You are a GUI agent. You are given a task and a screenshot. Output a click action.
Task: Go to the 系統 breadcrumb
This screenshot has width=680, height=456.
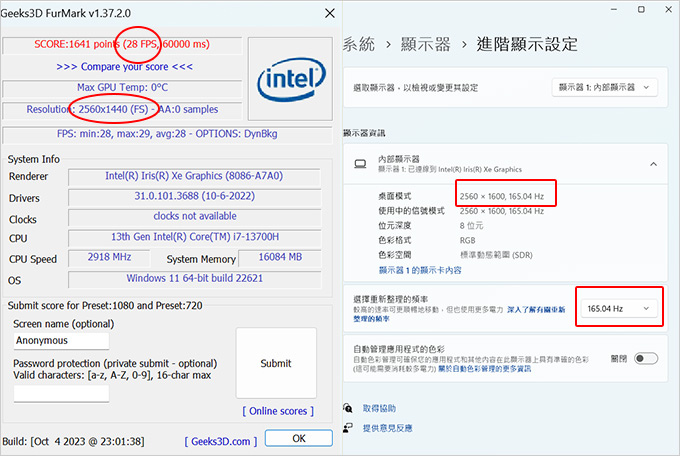pos(359,44)
